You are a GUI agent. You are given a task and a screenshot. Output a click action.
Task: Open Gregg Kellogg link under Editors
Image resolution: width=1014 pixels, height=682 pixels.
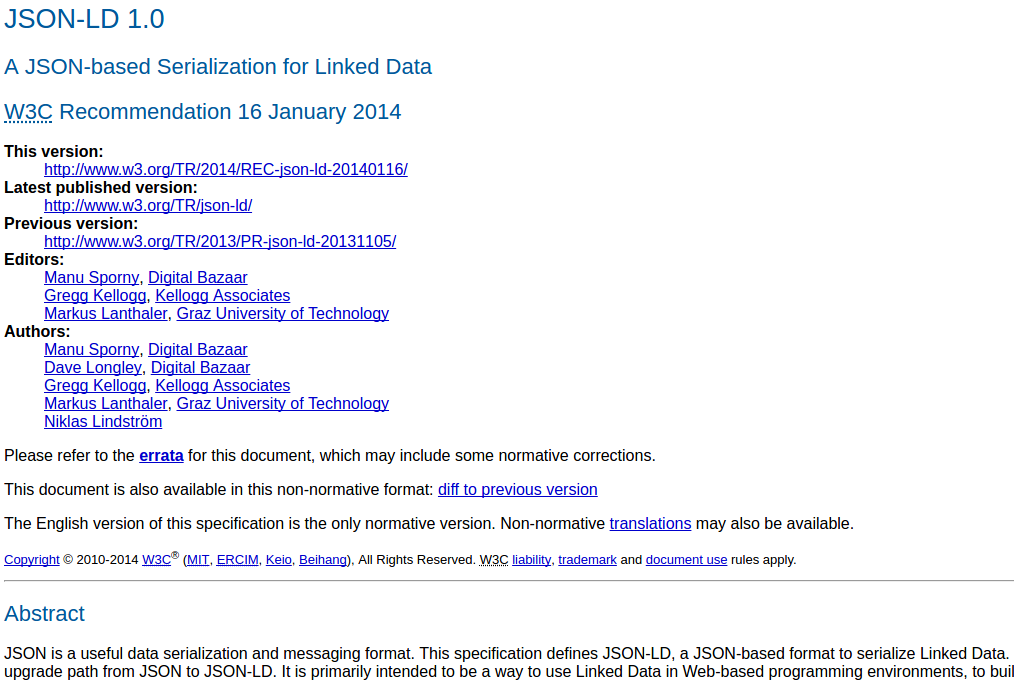[95, 295]
